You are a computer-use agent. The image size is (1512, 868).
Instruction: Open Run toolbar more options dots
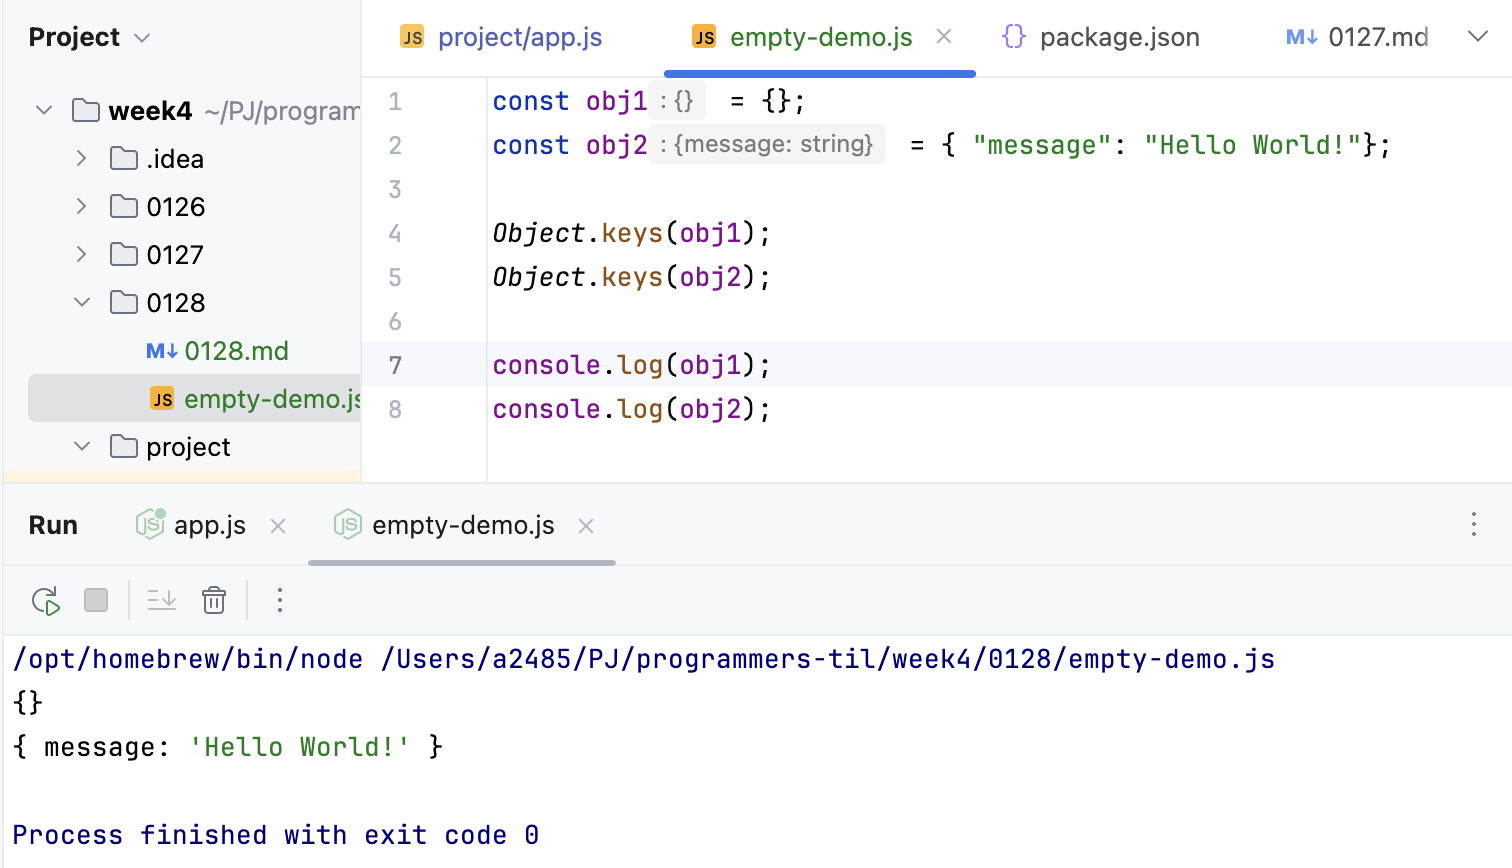[x=280, y=600]
